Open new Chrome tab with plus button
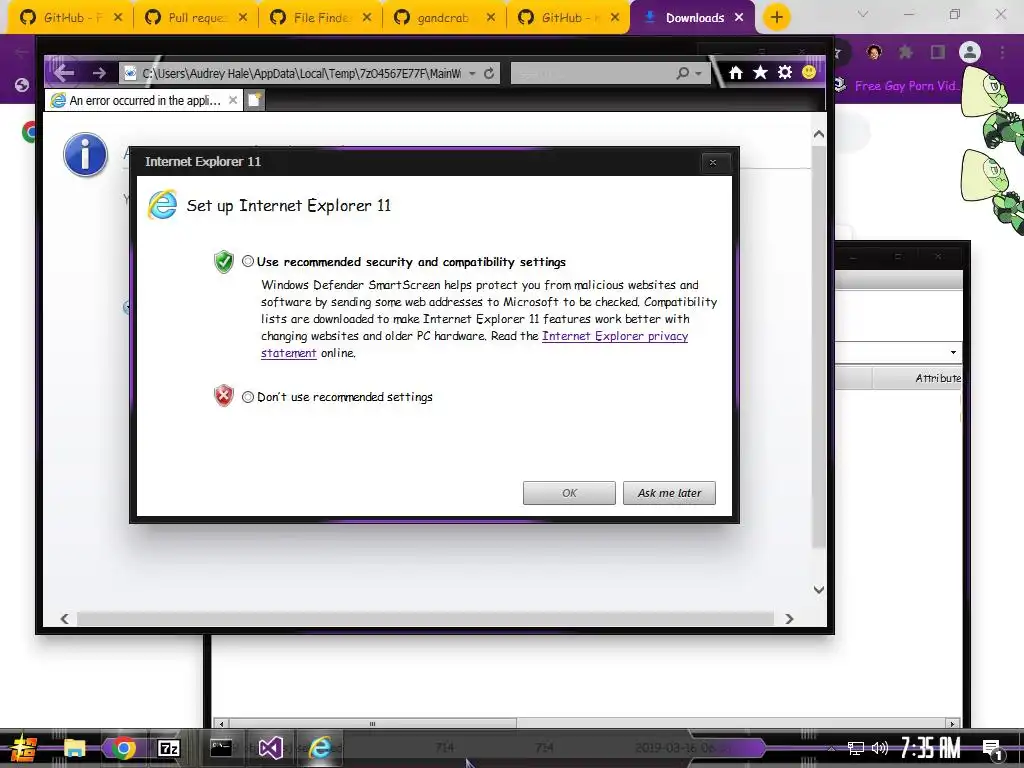Image resolution: width=1024 pixels, height=768 pixels. coord(776,17)
